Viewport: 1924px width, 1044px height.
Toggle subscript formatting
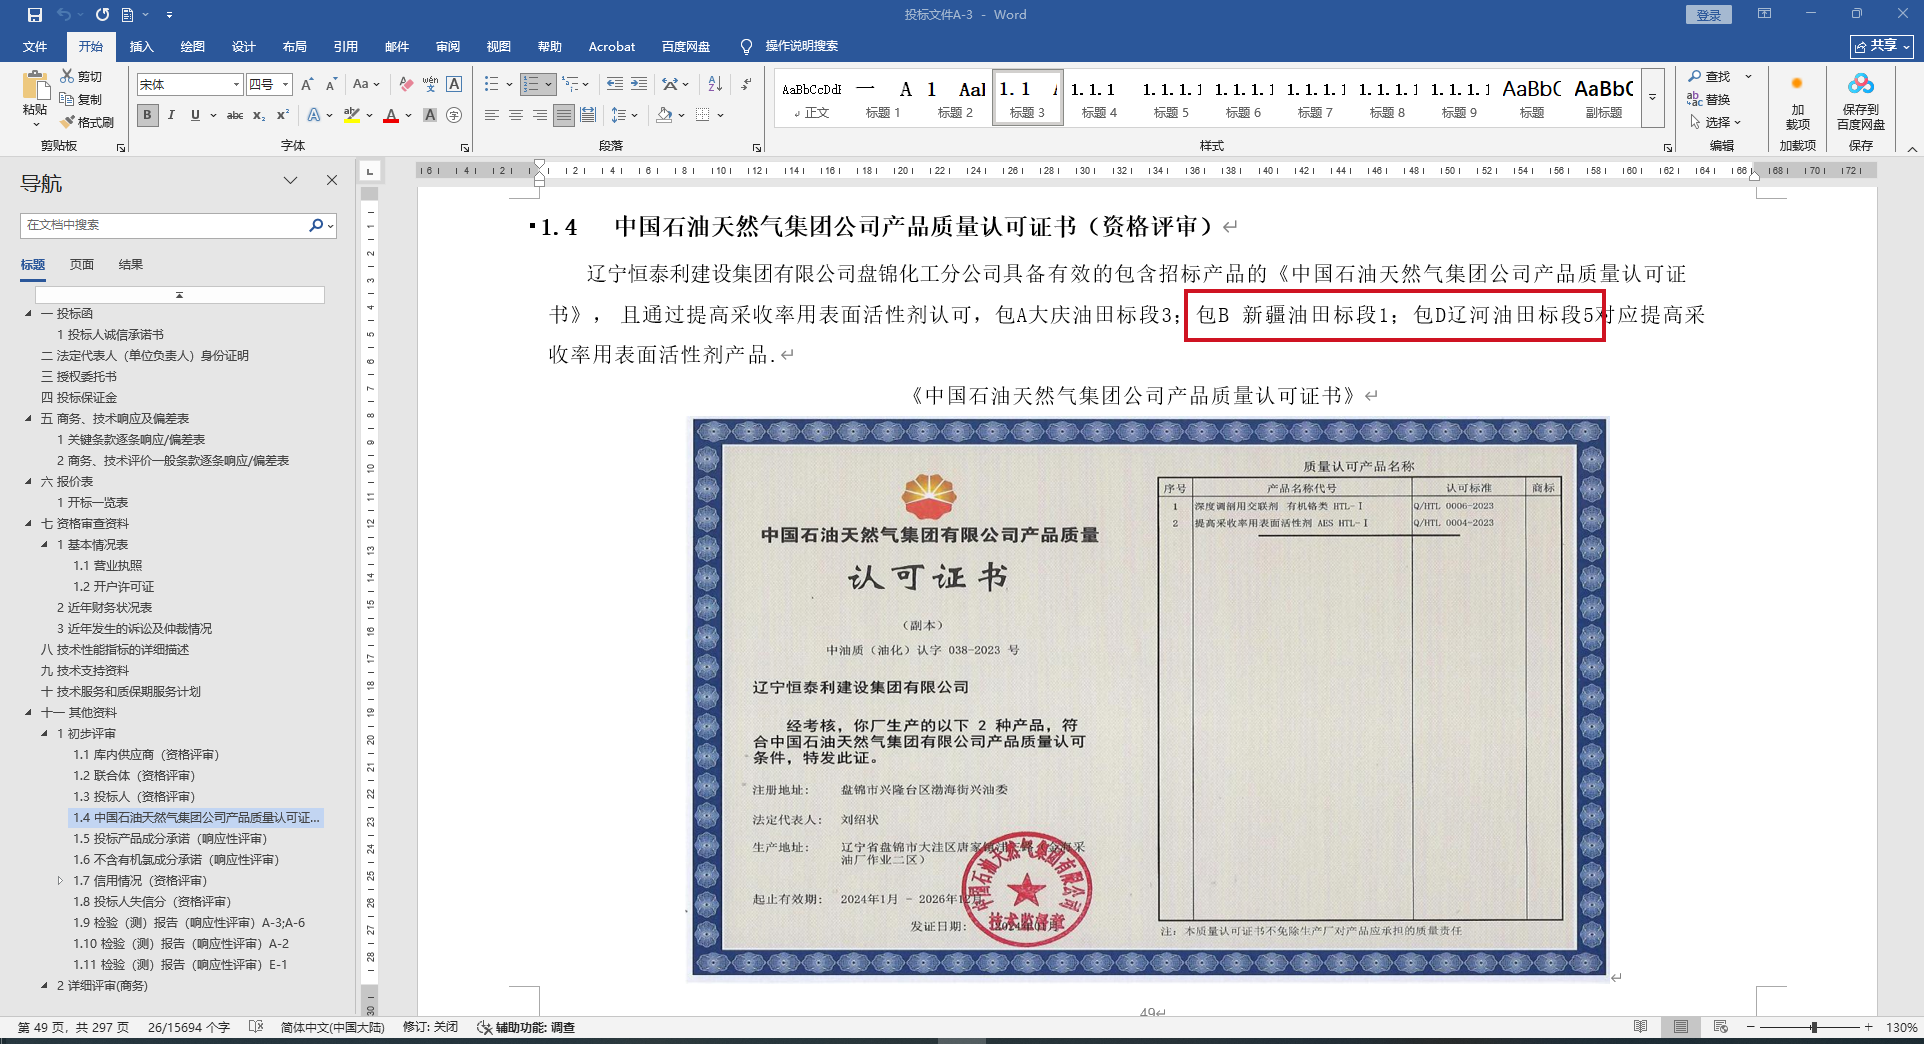pos(259,115)
